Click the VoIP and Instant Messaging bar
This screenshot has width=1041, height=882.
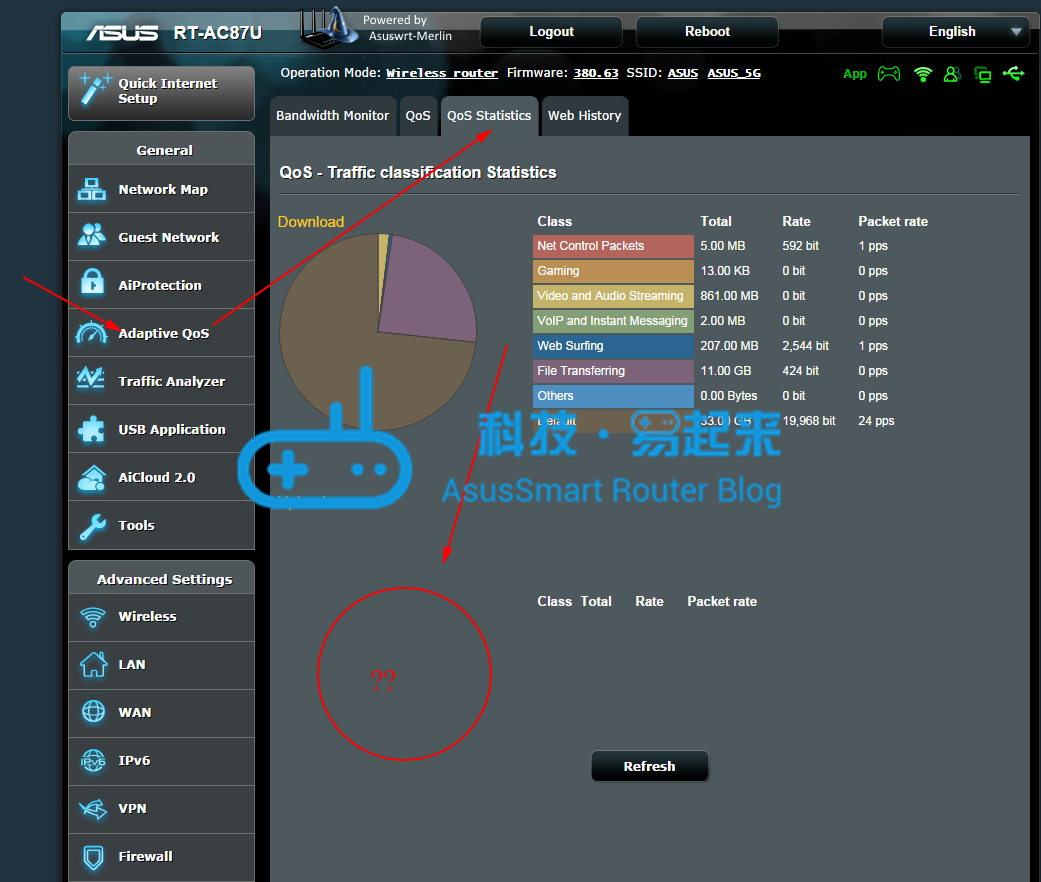(613, 321)
